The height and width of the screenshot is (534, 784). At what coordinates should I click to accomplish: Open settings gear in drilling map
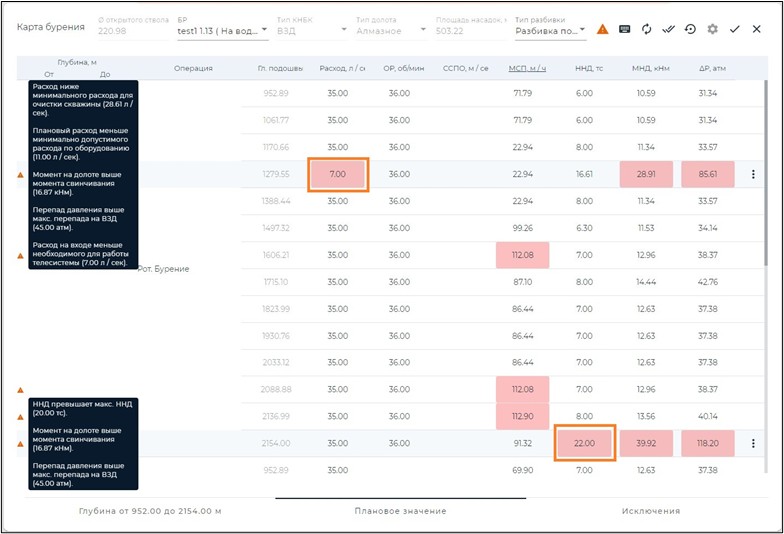point(712,29)
